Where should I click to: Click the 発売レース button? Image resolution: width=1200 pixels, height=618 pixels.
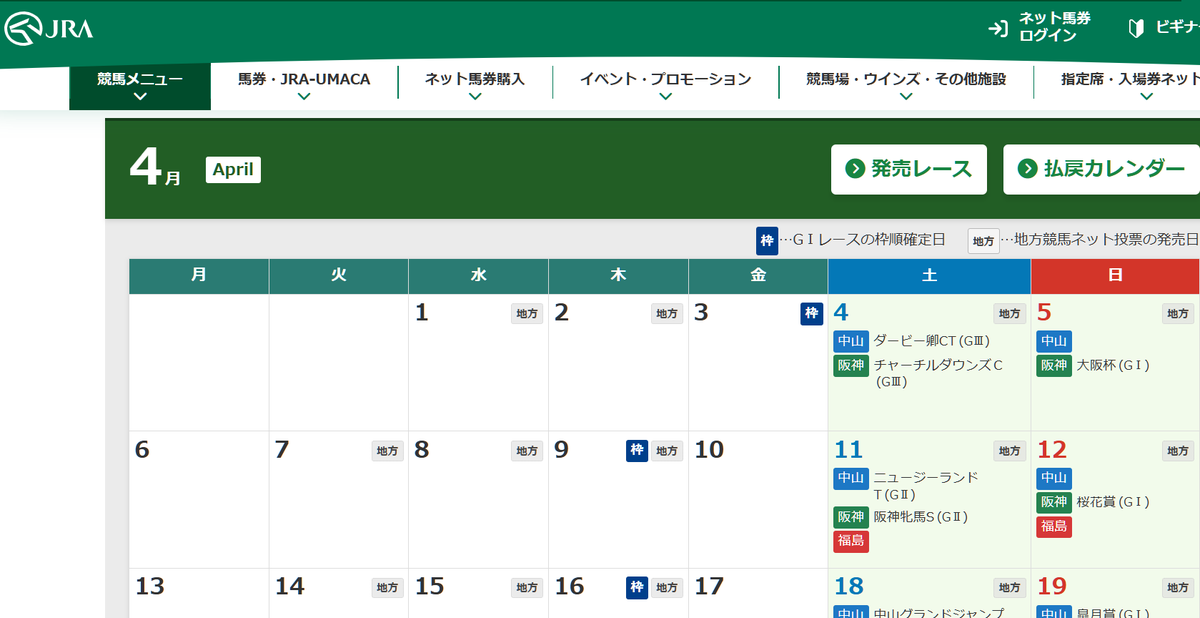click(909, 169)
